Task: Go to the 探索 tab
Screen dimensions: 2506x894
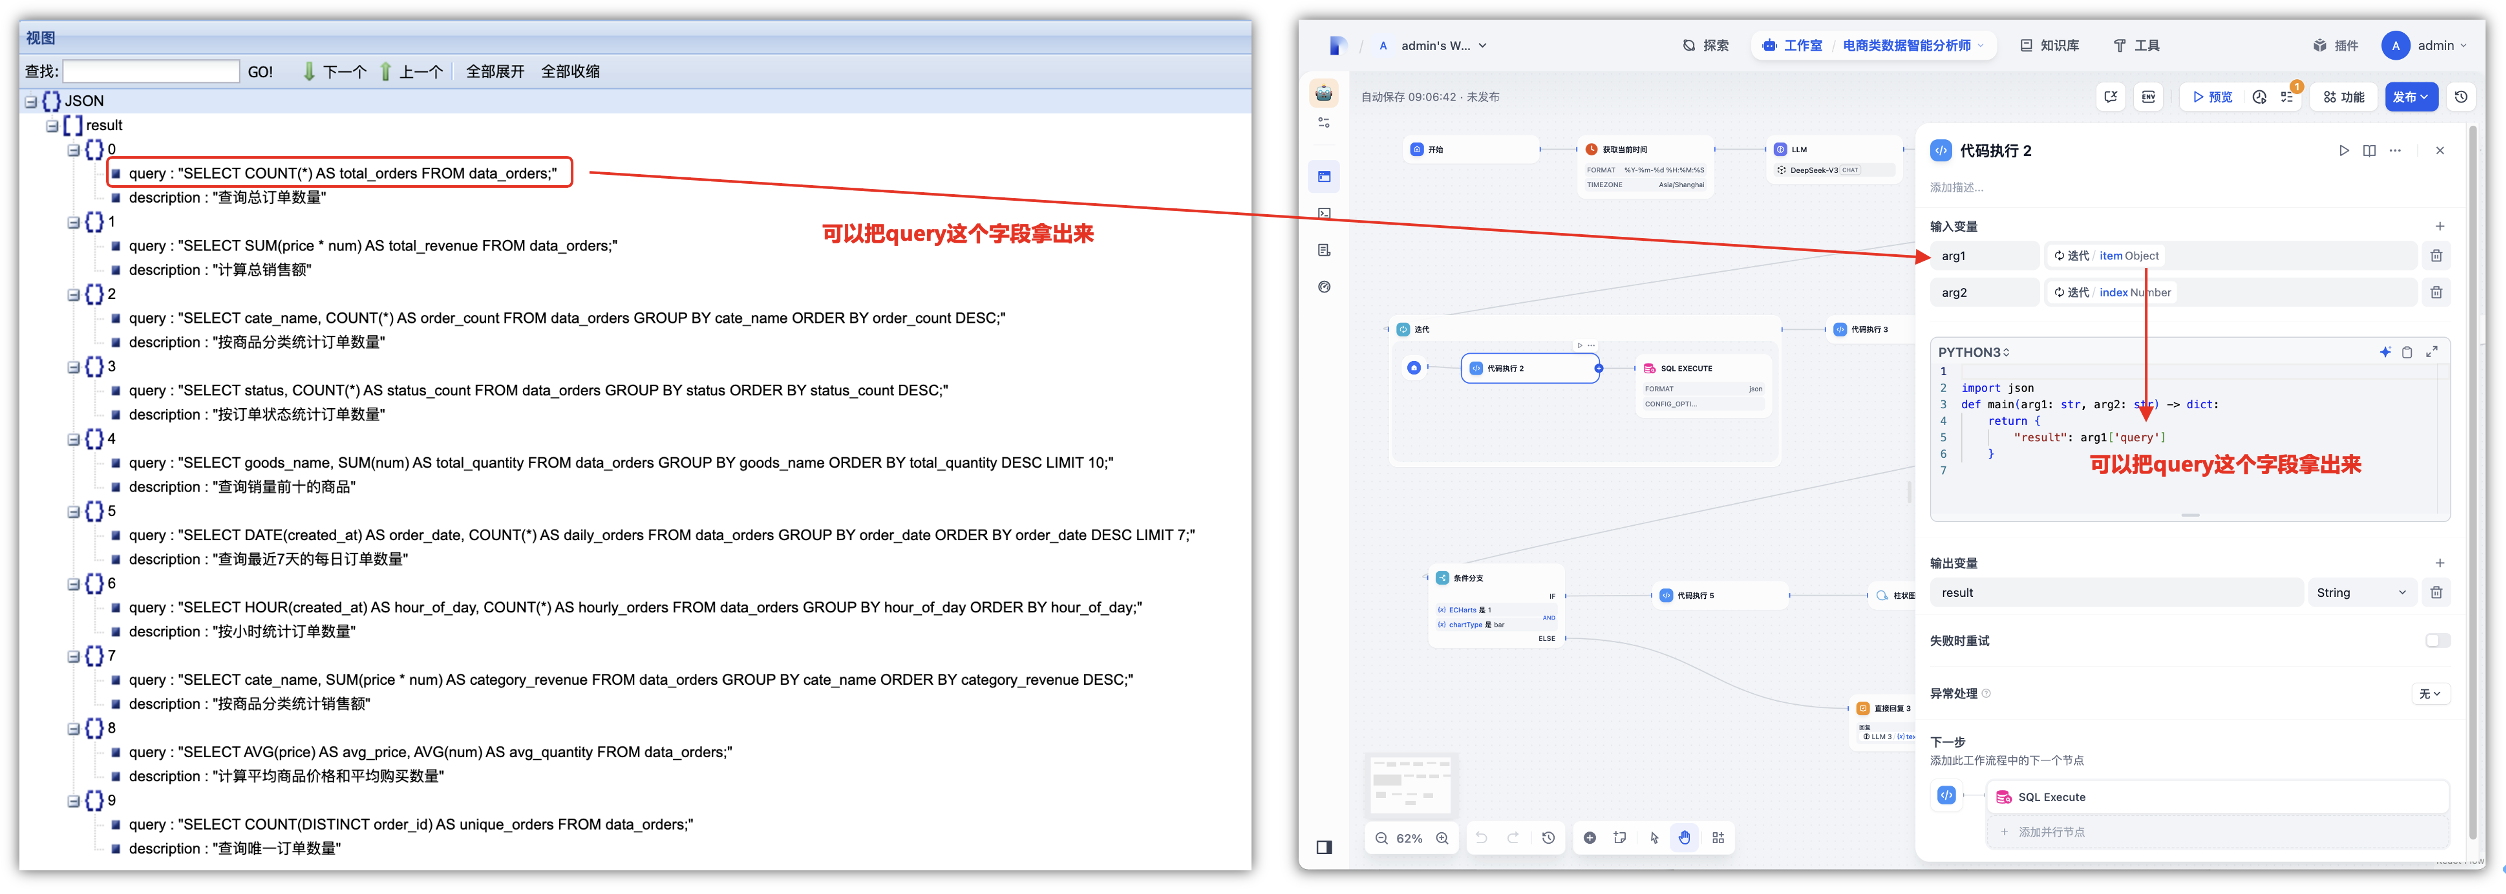Action: pyautogui.click(x=1706, y=45)
